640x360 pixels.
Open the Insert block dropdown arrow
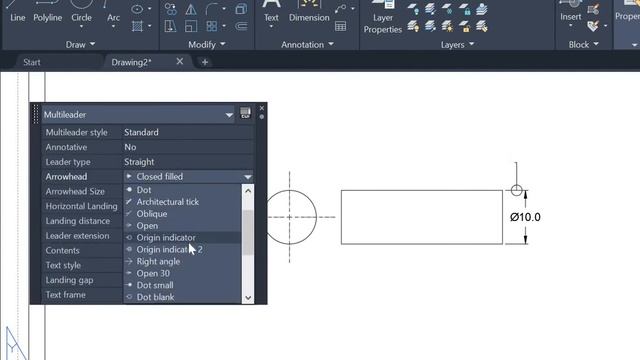click(571, 26)
